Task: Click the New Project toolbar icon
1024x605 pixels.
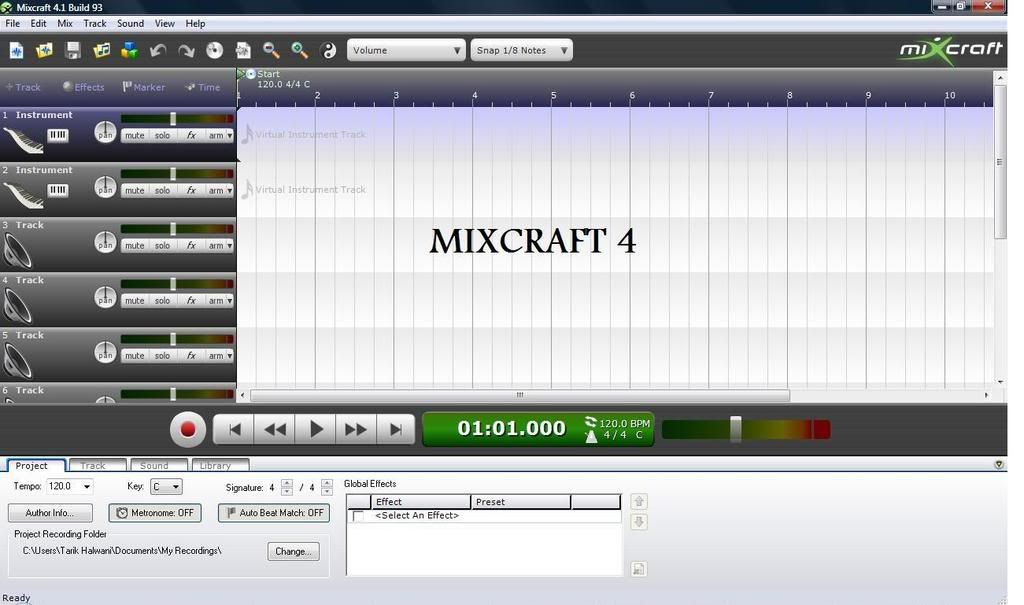Action: (x=16, y=50)
